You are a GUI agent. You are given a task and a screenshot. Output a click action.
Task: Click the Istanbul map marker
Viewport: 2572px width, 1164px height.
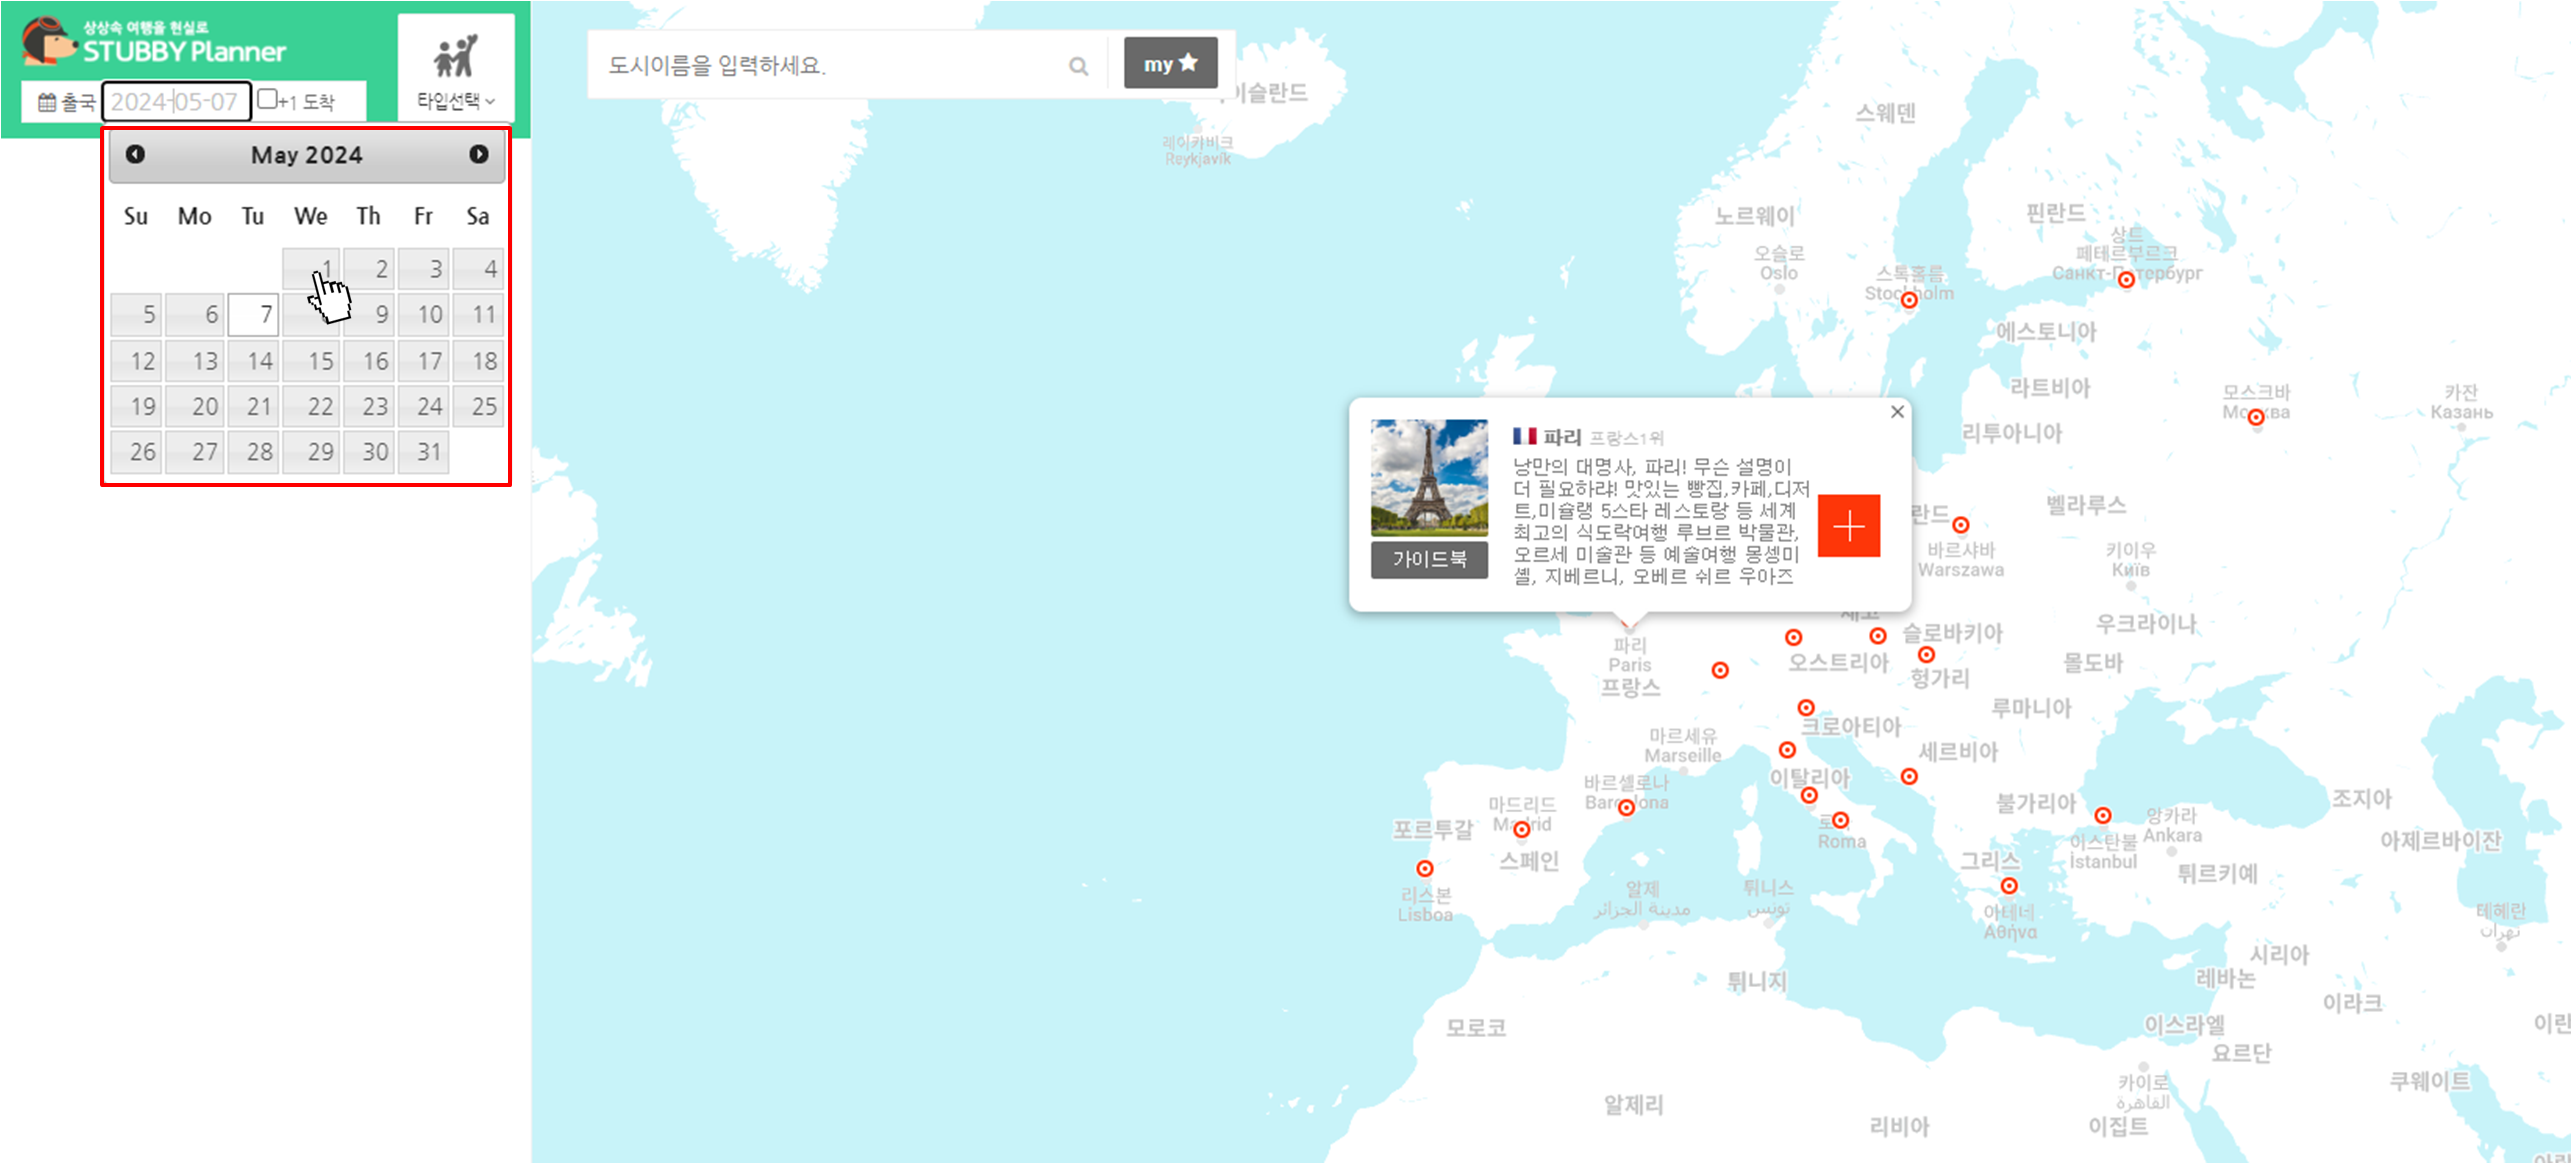pos(2103,816)
